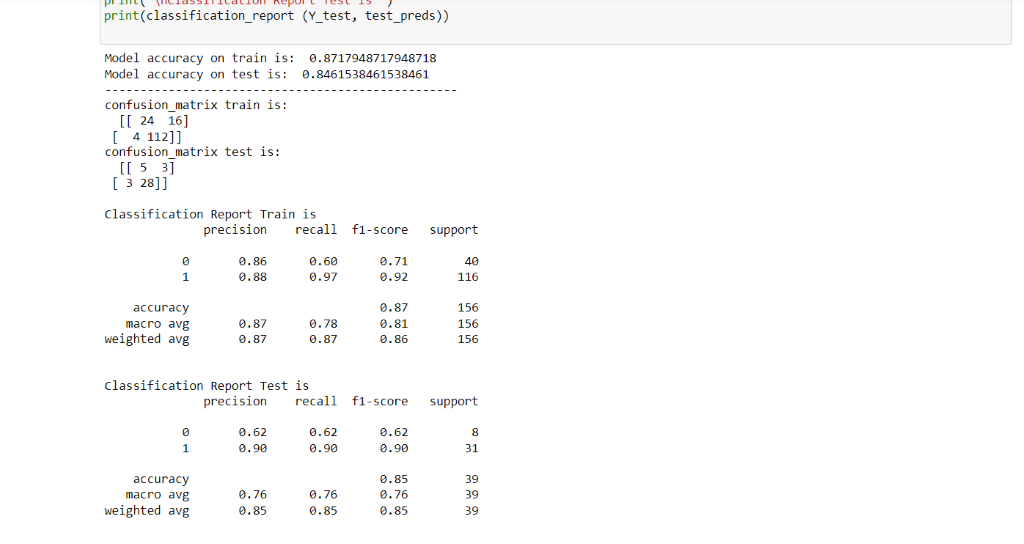Click the 'Classification Report Test is' heading
Image resolution: width=1024 pixels, height=544 pixels.
[206, 386]
